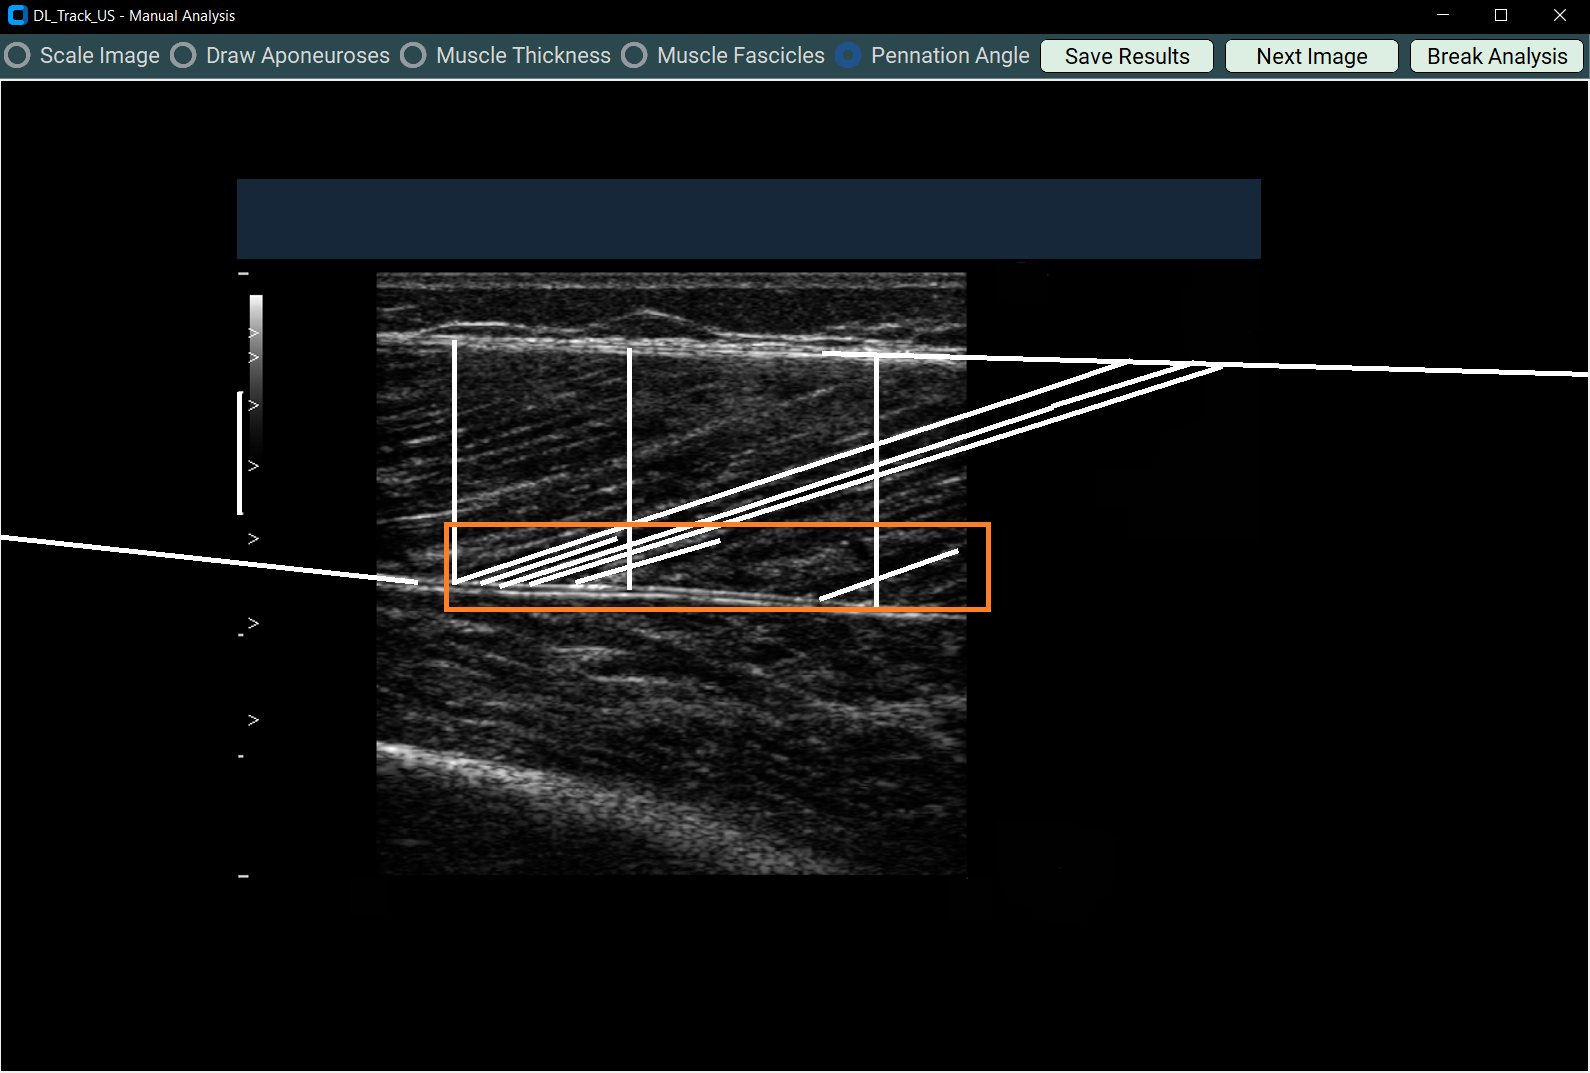Advance with the Next Image button
This screenshot has height=1073, width=1590.
tap(1311, 56)
